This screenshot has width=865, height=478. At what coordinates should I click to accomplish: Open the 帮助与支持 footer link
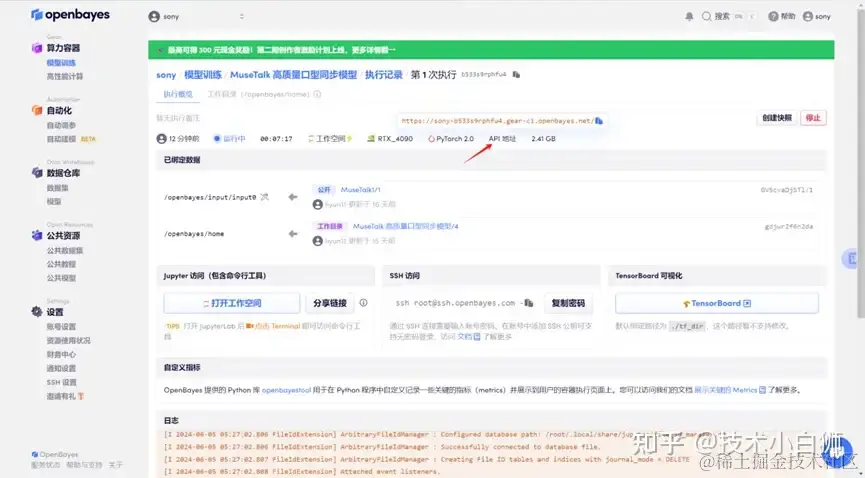[84, 465]
